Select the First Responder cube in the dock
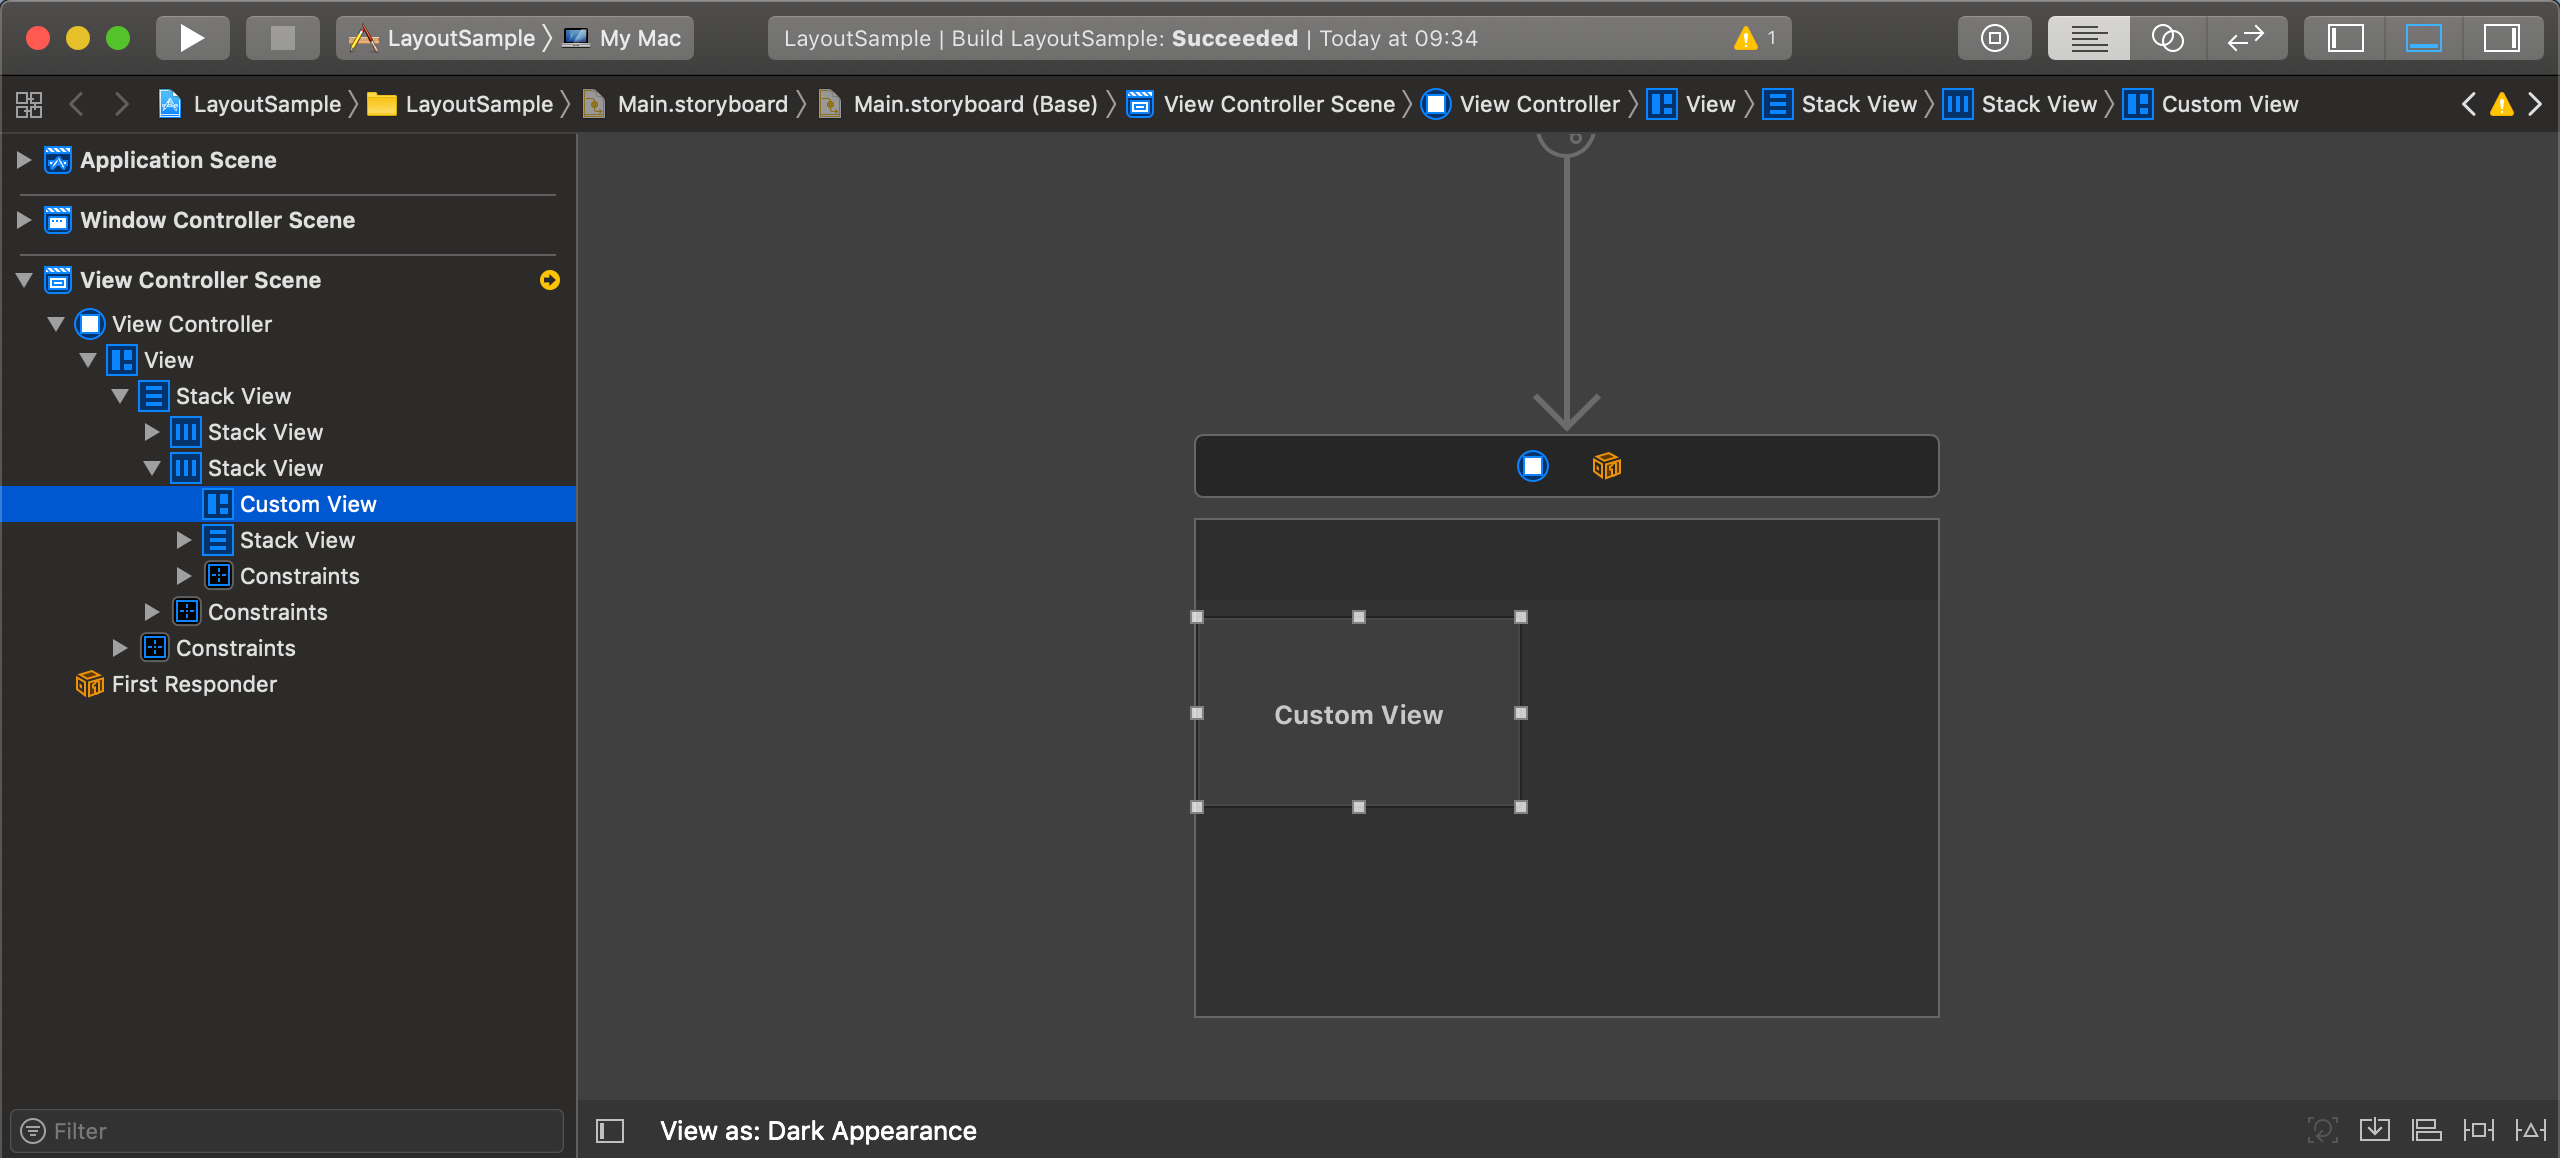Image resolution: width=2560 pixels, height=1158 pixels. pos(89,684)
